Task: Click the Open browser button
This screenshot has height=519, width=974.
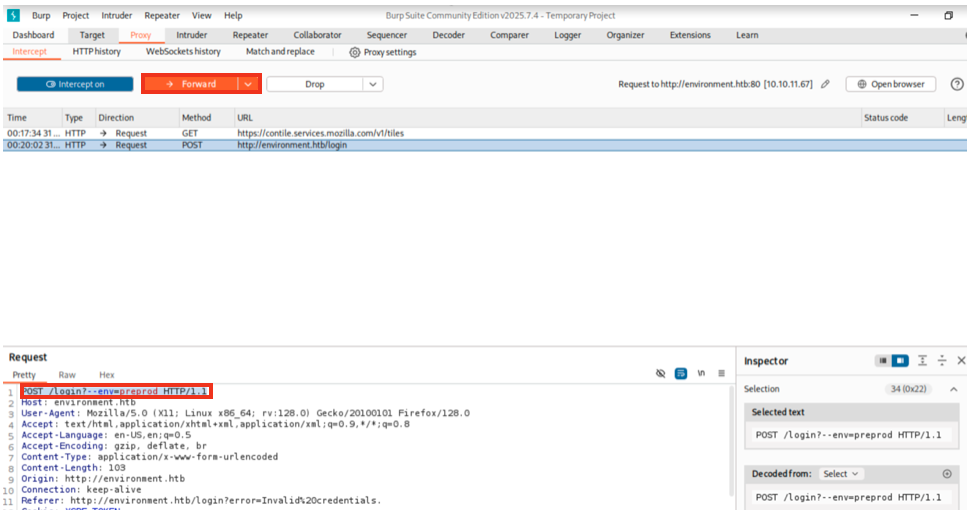Action: pyautogui.click(x=890, y=84)
